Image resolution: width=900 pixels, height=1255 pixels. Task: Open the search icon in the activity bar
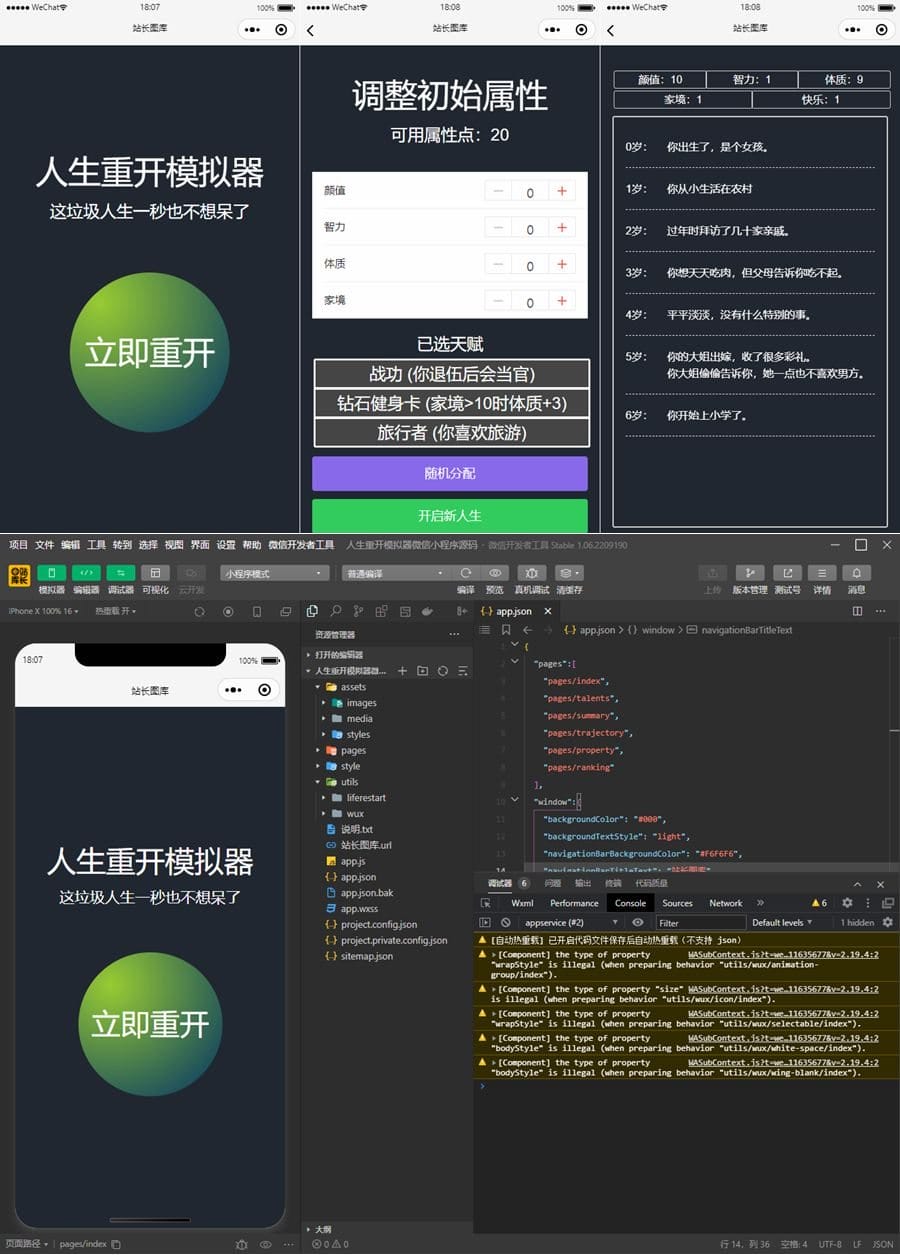(336, 608)
